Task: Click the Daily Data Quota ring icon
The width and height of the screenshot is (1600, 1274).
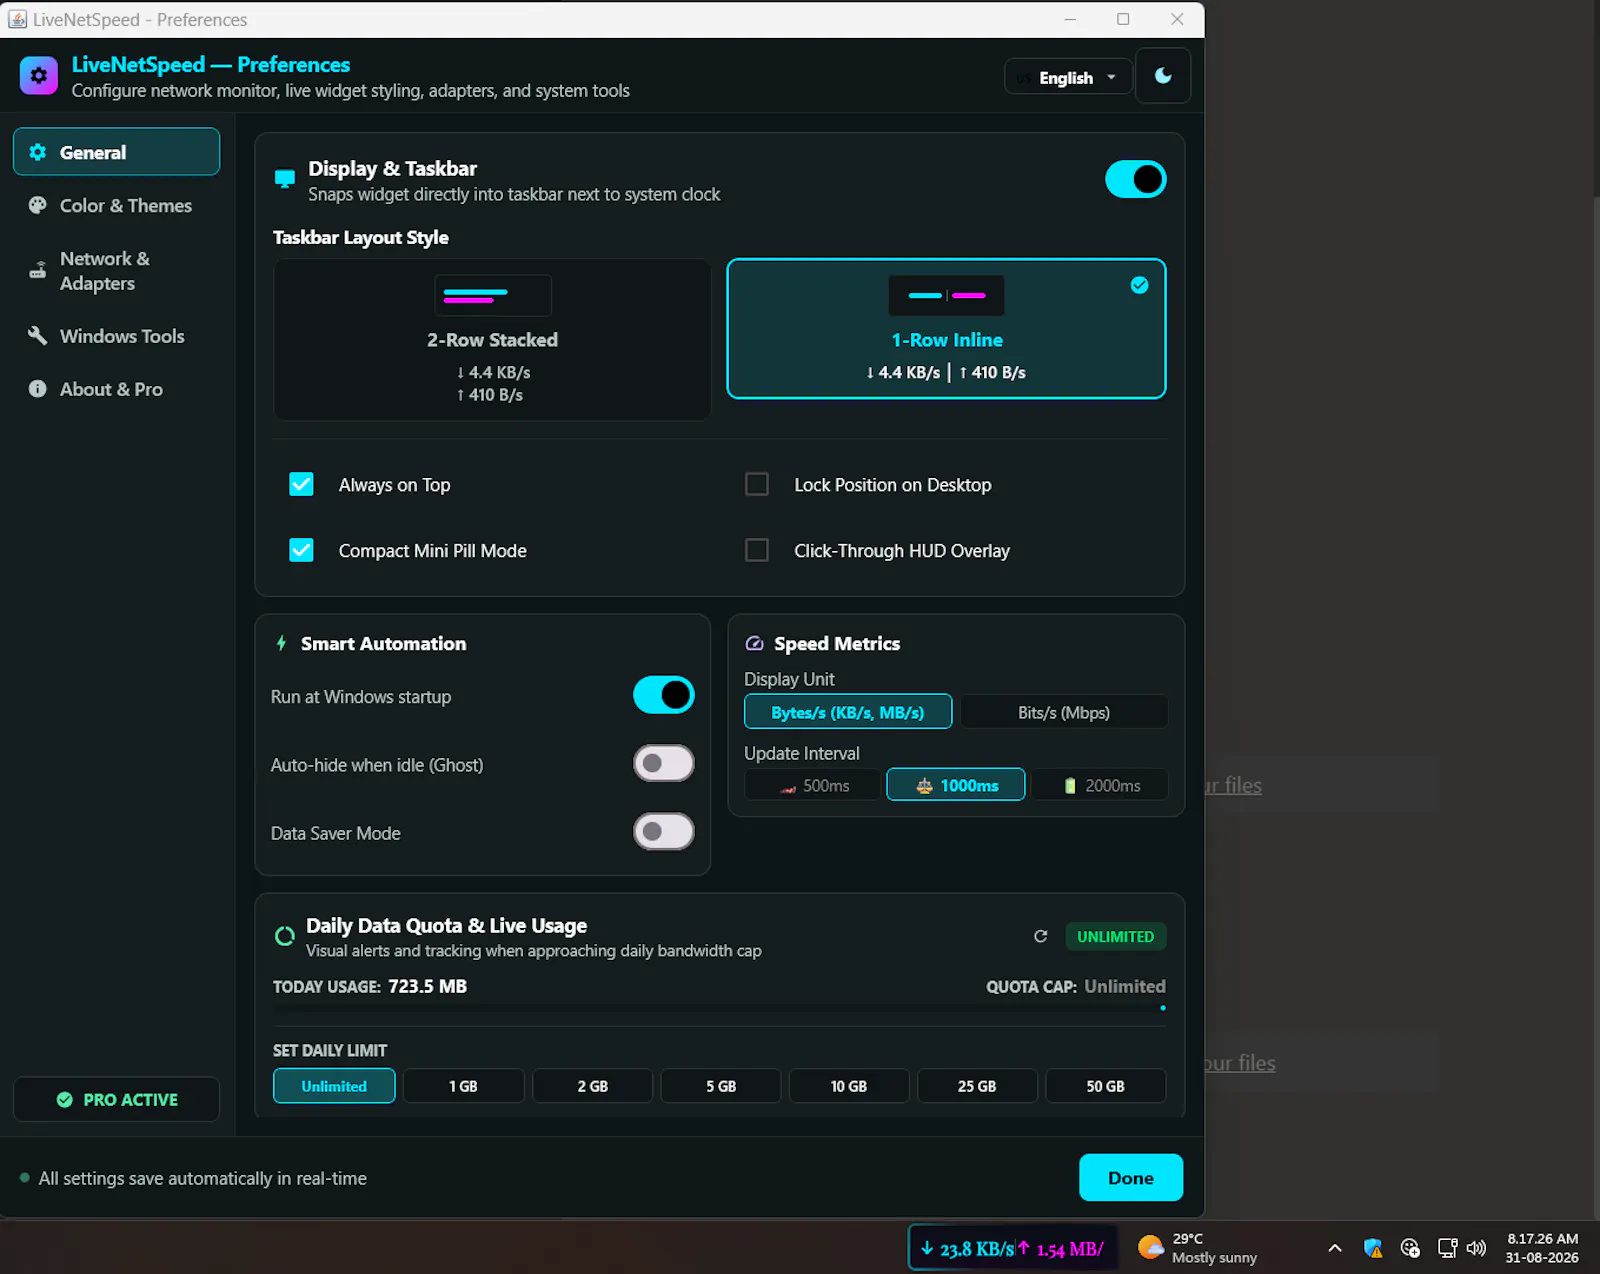Action: click(285, 936)
